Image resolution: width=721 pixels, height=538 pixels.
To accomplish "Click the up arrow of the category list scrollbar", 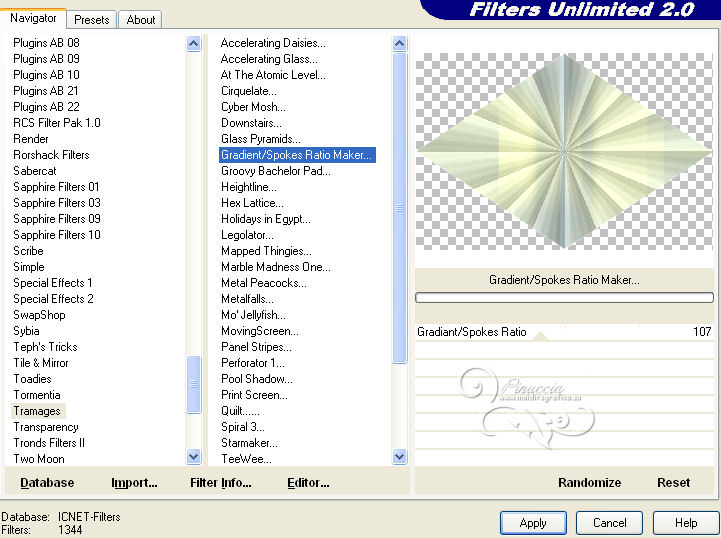I will [x=194, y=44].
